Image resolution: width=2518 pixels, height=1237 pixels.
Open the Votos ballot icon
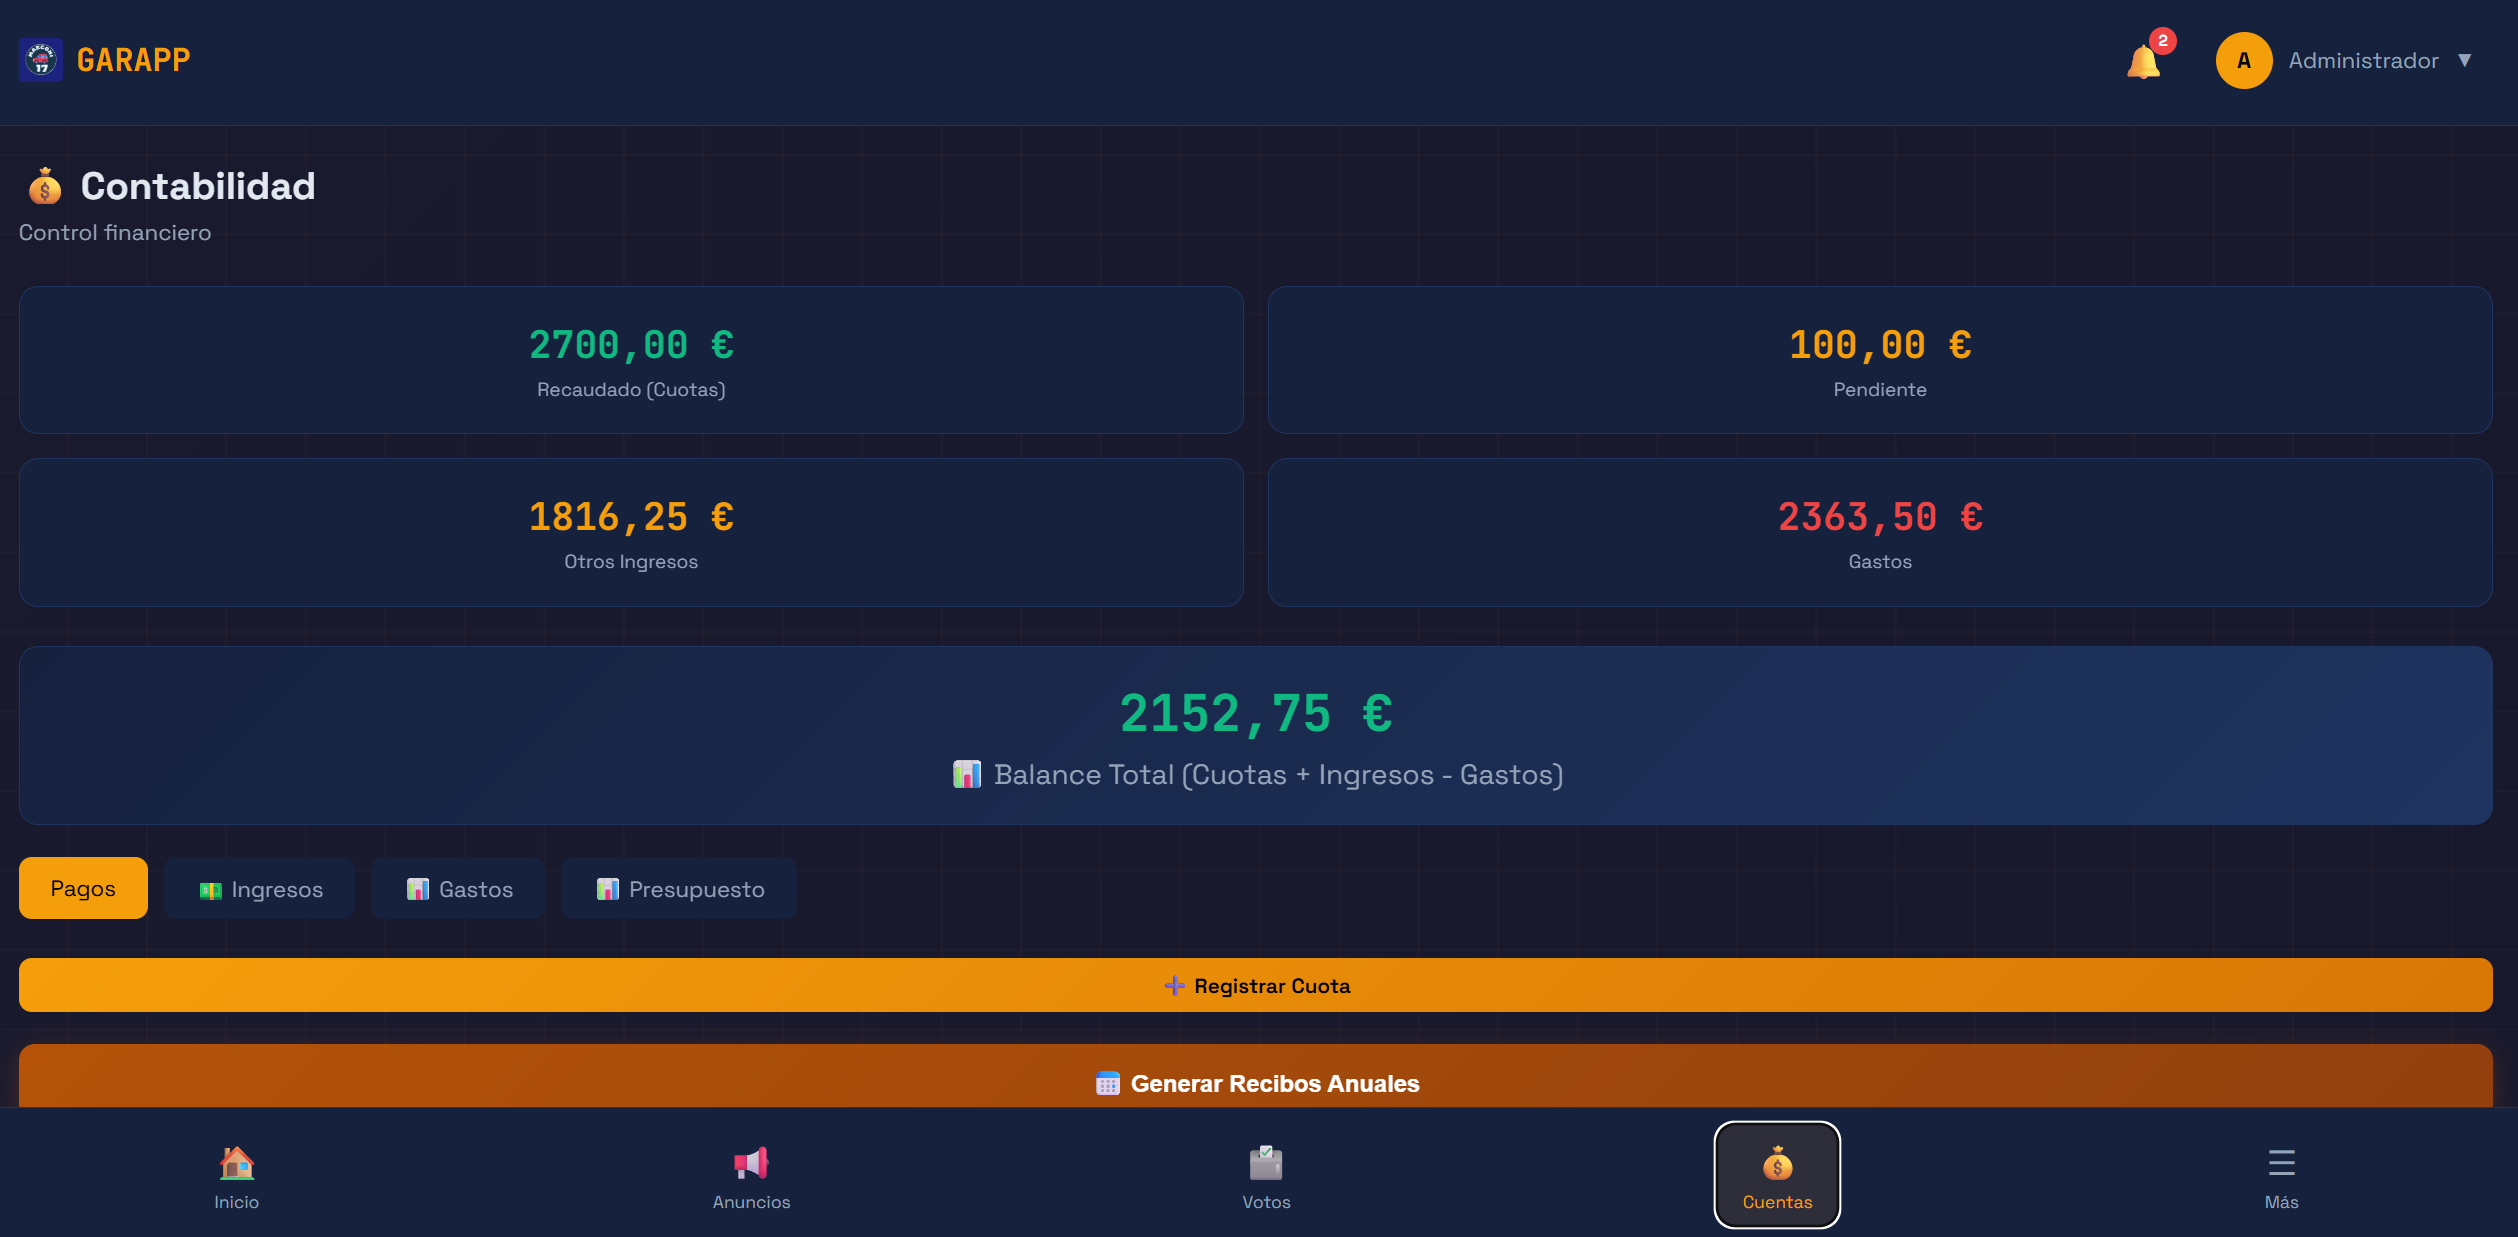tap(1265, 1163)
